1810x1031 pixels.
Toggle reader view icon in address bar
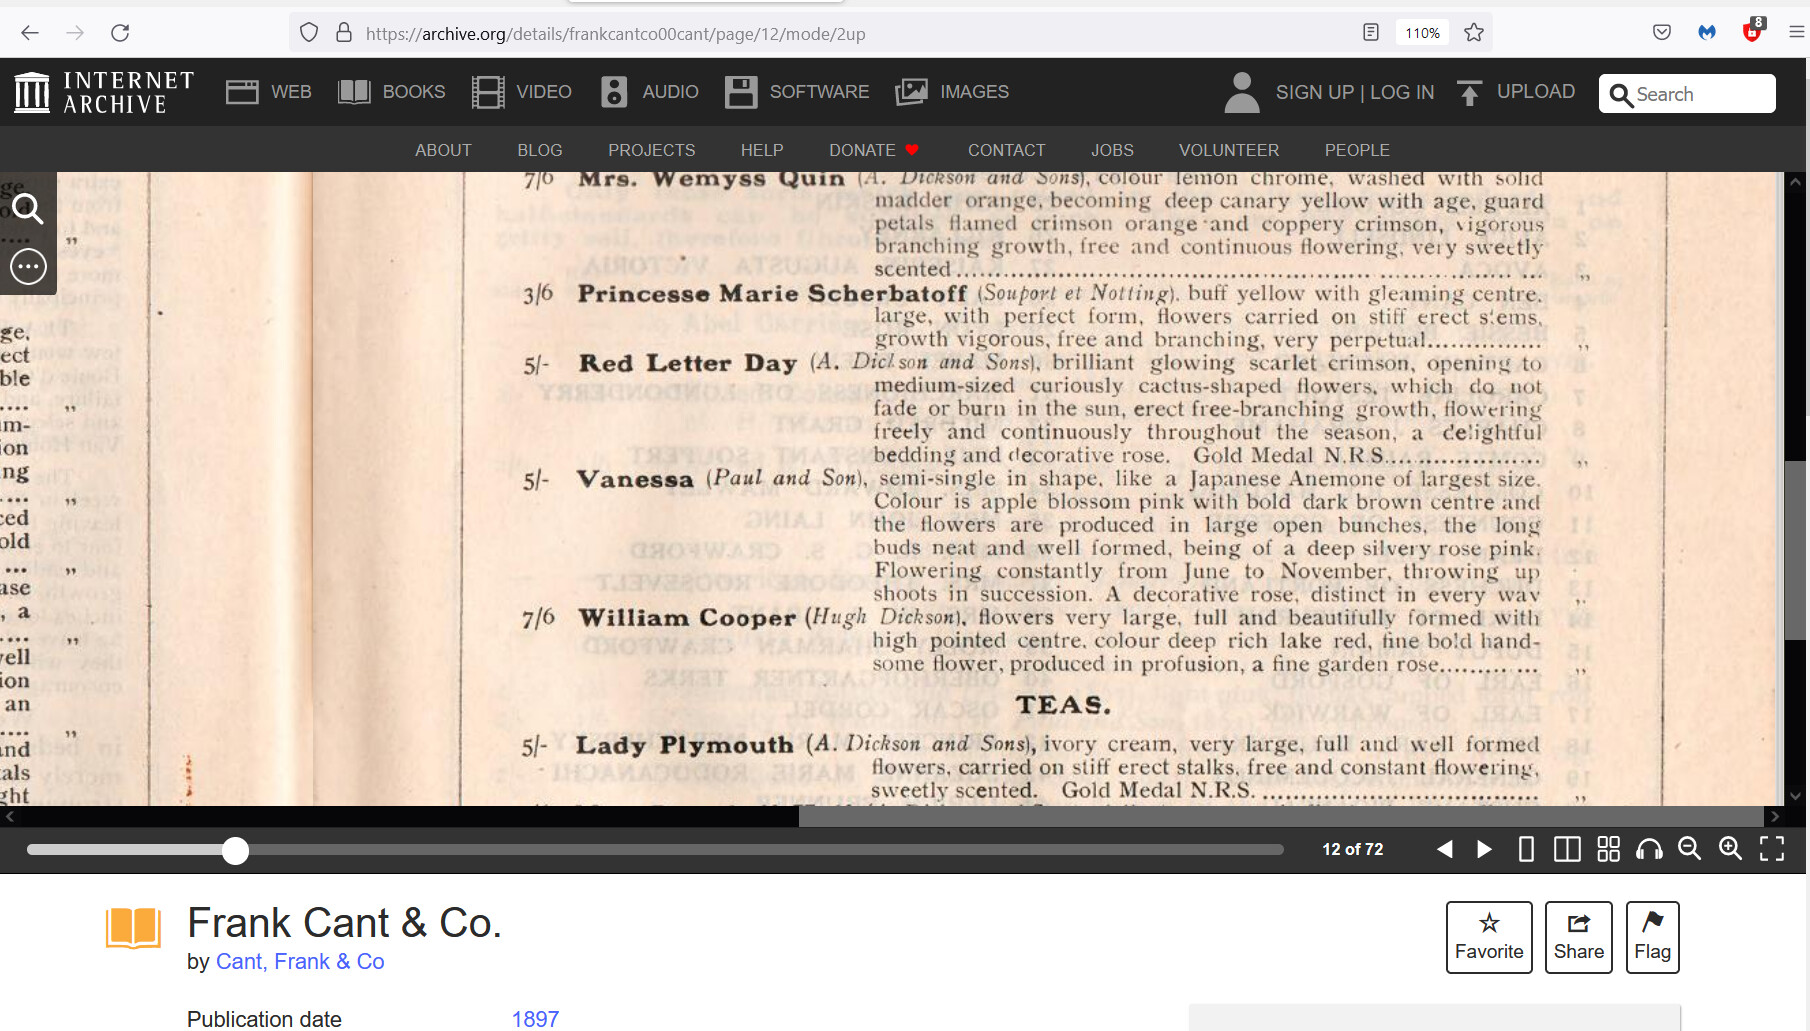[x=1371, y=33]
